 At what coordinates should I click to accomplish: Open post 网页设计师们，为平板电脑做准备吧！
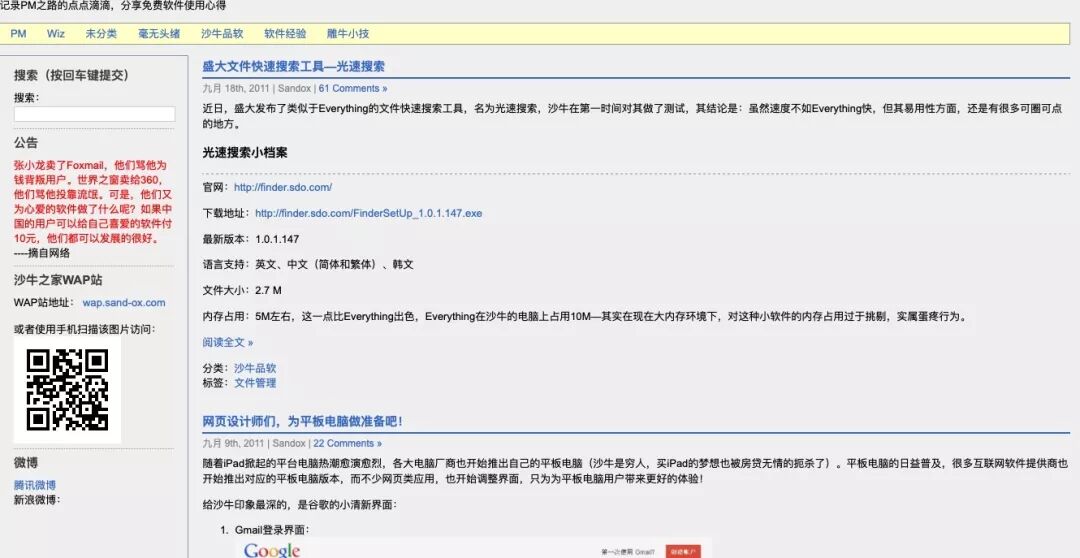point(302,422)
